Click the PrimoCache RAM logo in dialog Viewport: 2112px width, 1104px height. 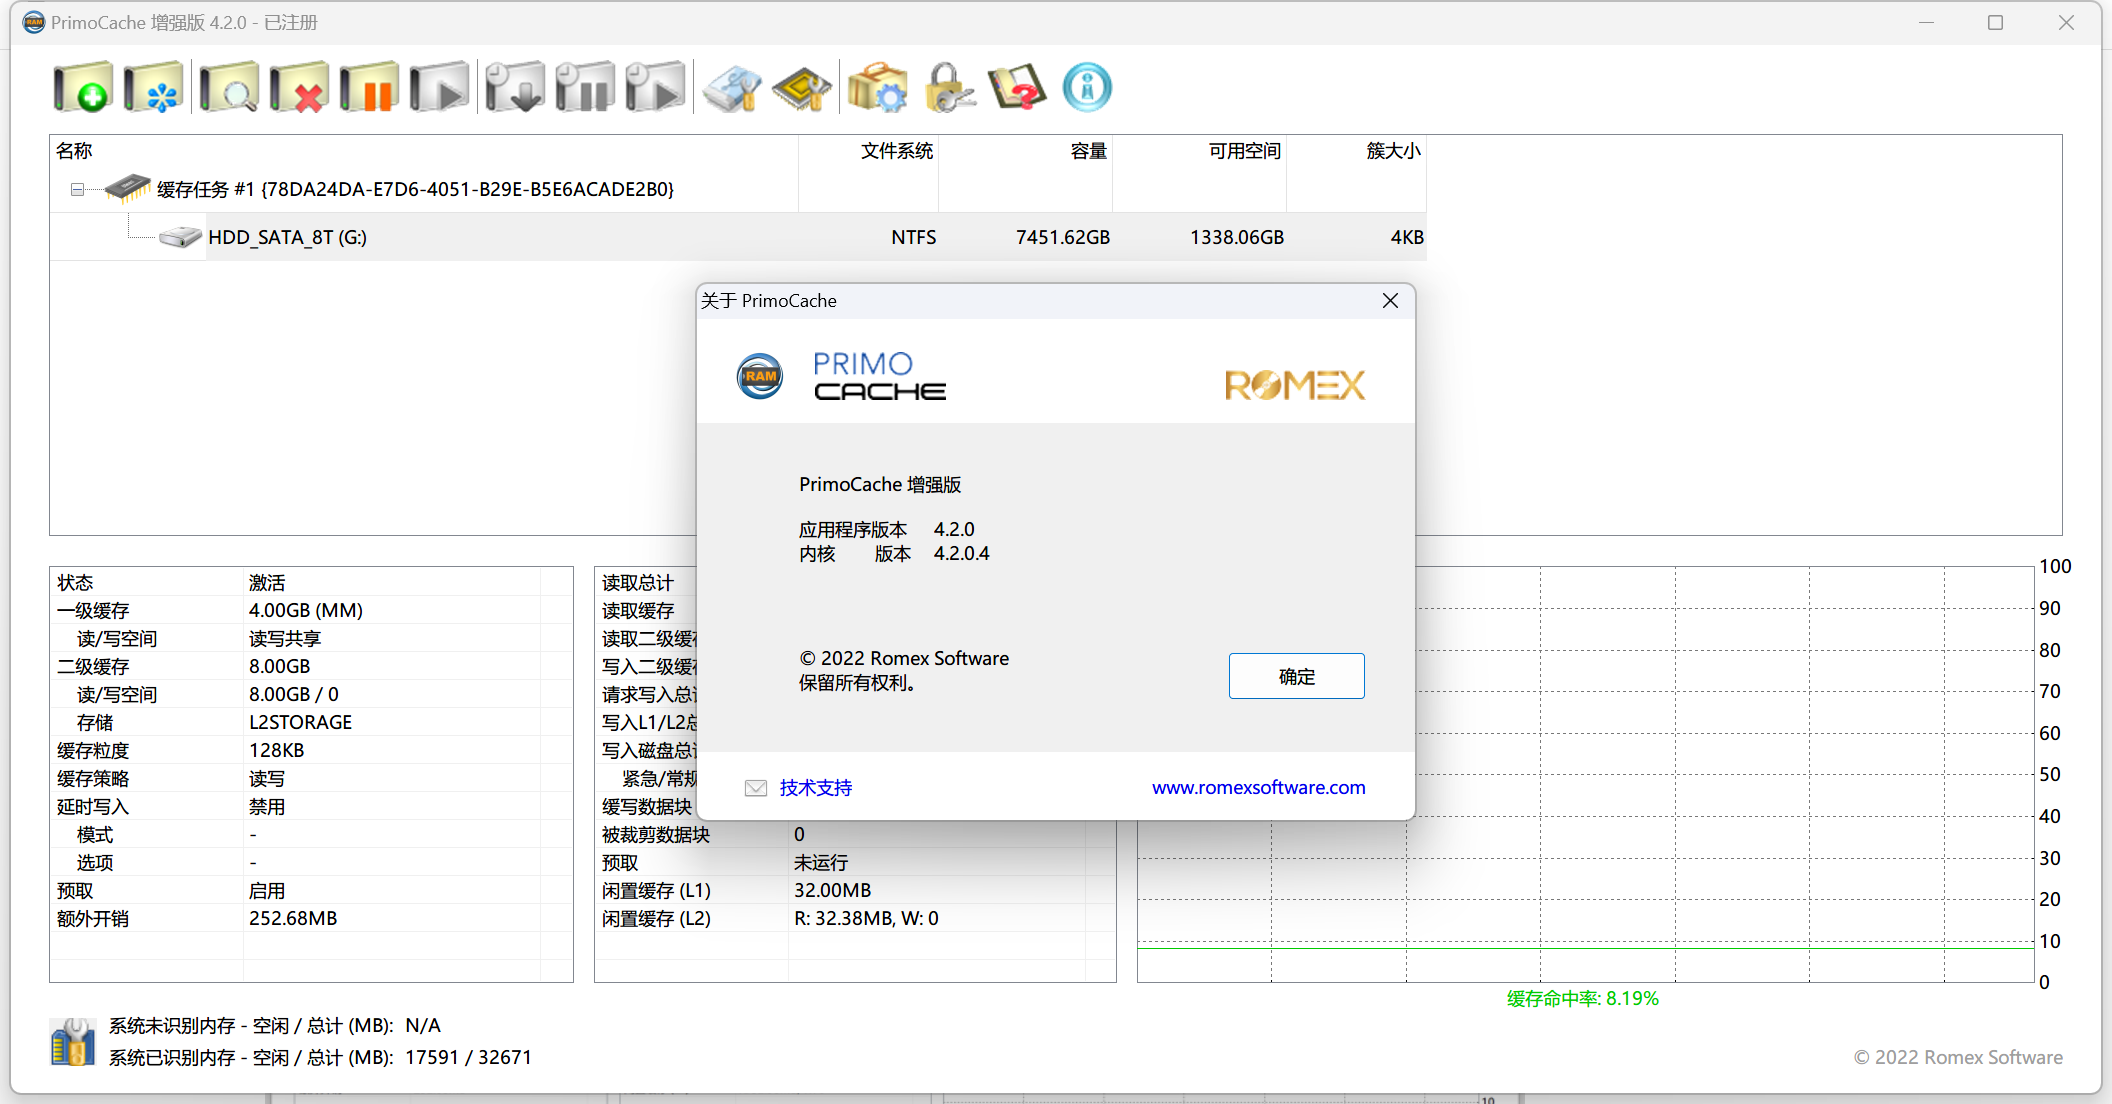click(760, 376)
